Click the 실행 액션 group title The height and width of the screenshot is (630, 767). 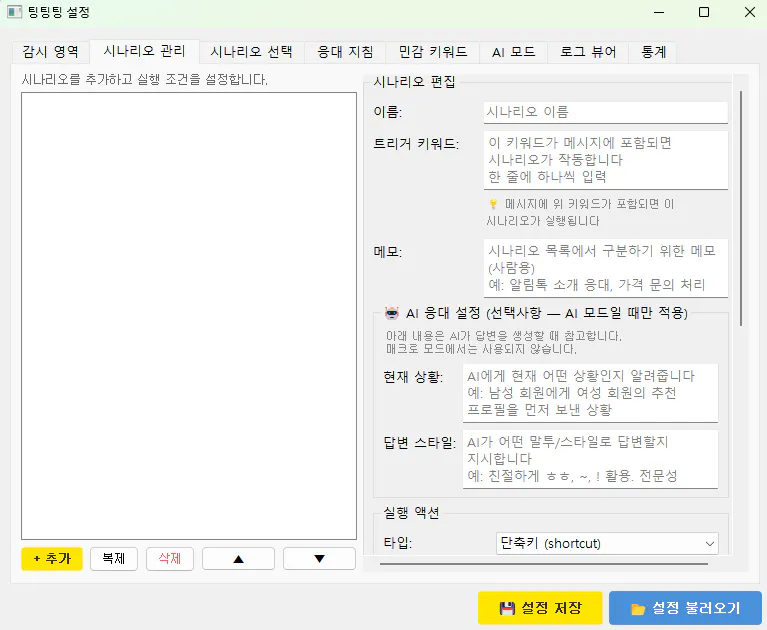click(x=411, y=513)
